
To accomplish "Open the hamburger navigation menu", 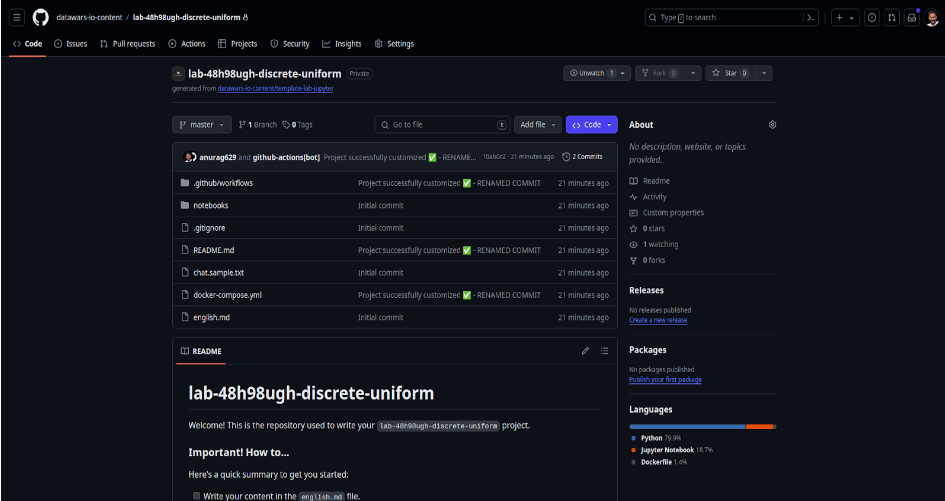I will tap(17, 17).
